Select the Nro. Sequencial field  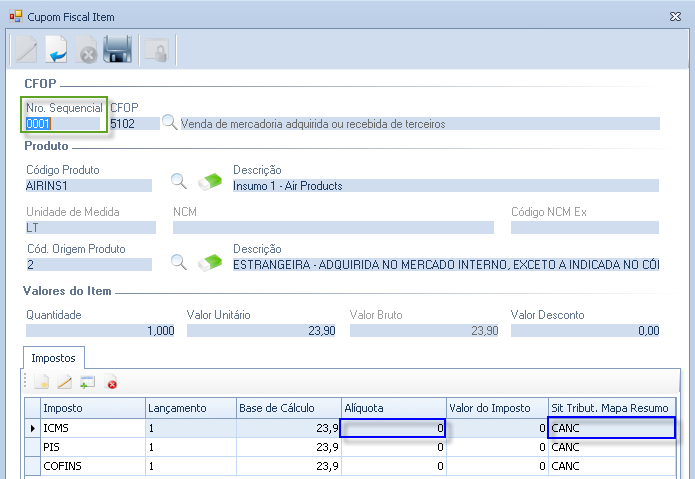pos(62,124)
